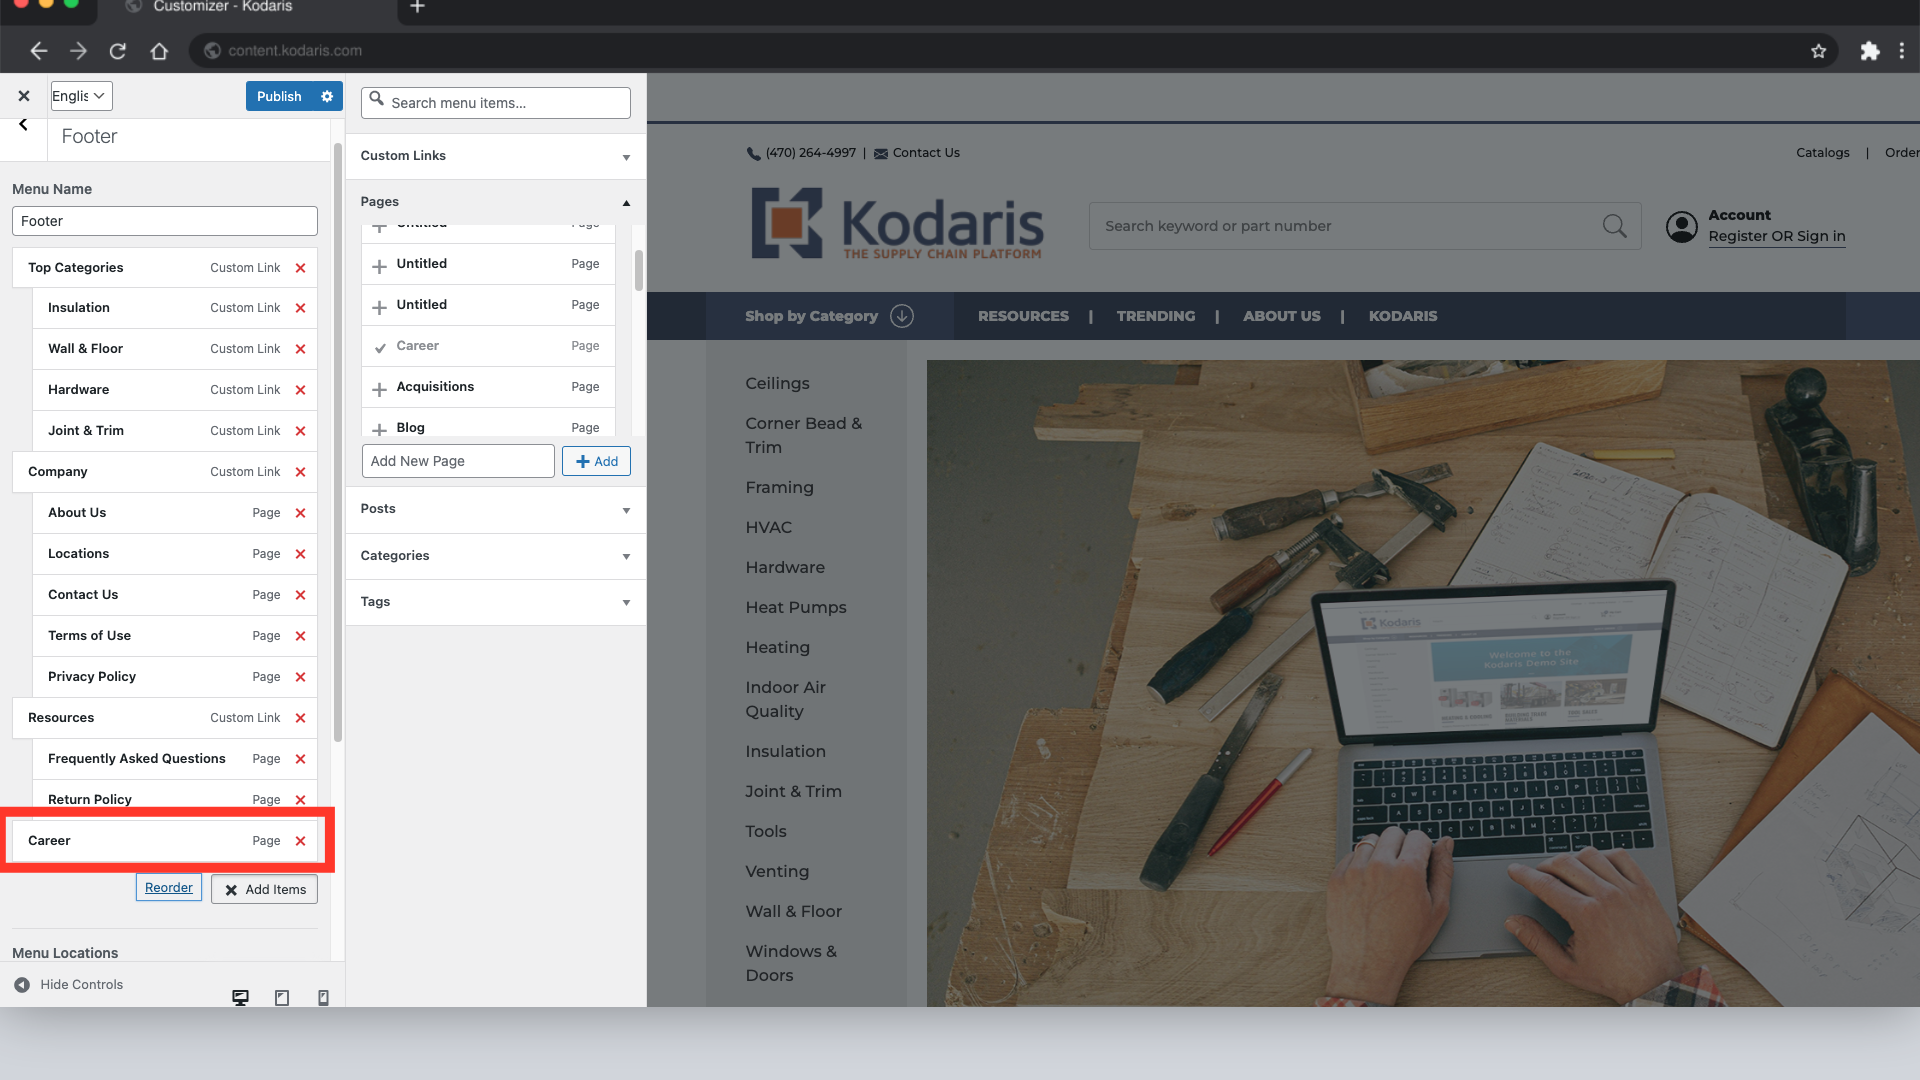
Task: Switch to tablet preview device icon
Action: point(282,997)
